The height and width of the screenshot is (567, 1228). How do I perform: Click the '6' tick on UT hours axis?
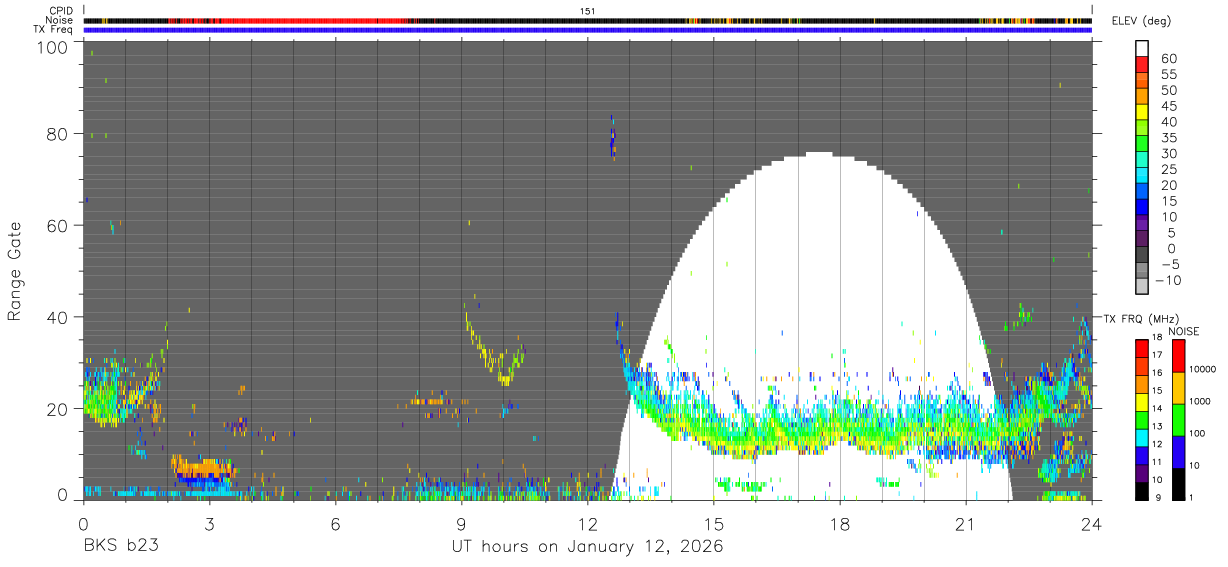point(335,524)
